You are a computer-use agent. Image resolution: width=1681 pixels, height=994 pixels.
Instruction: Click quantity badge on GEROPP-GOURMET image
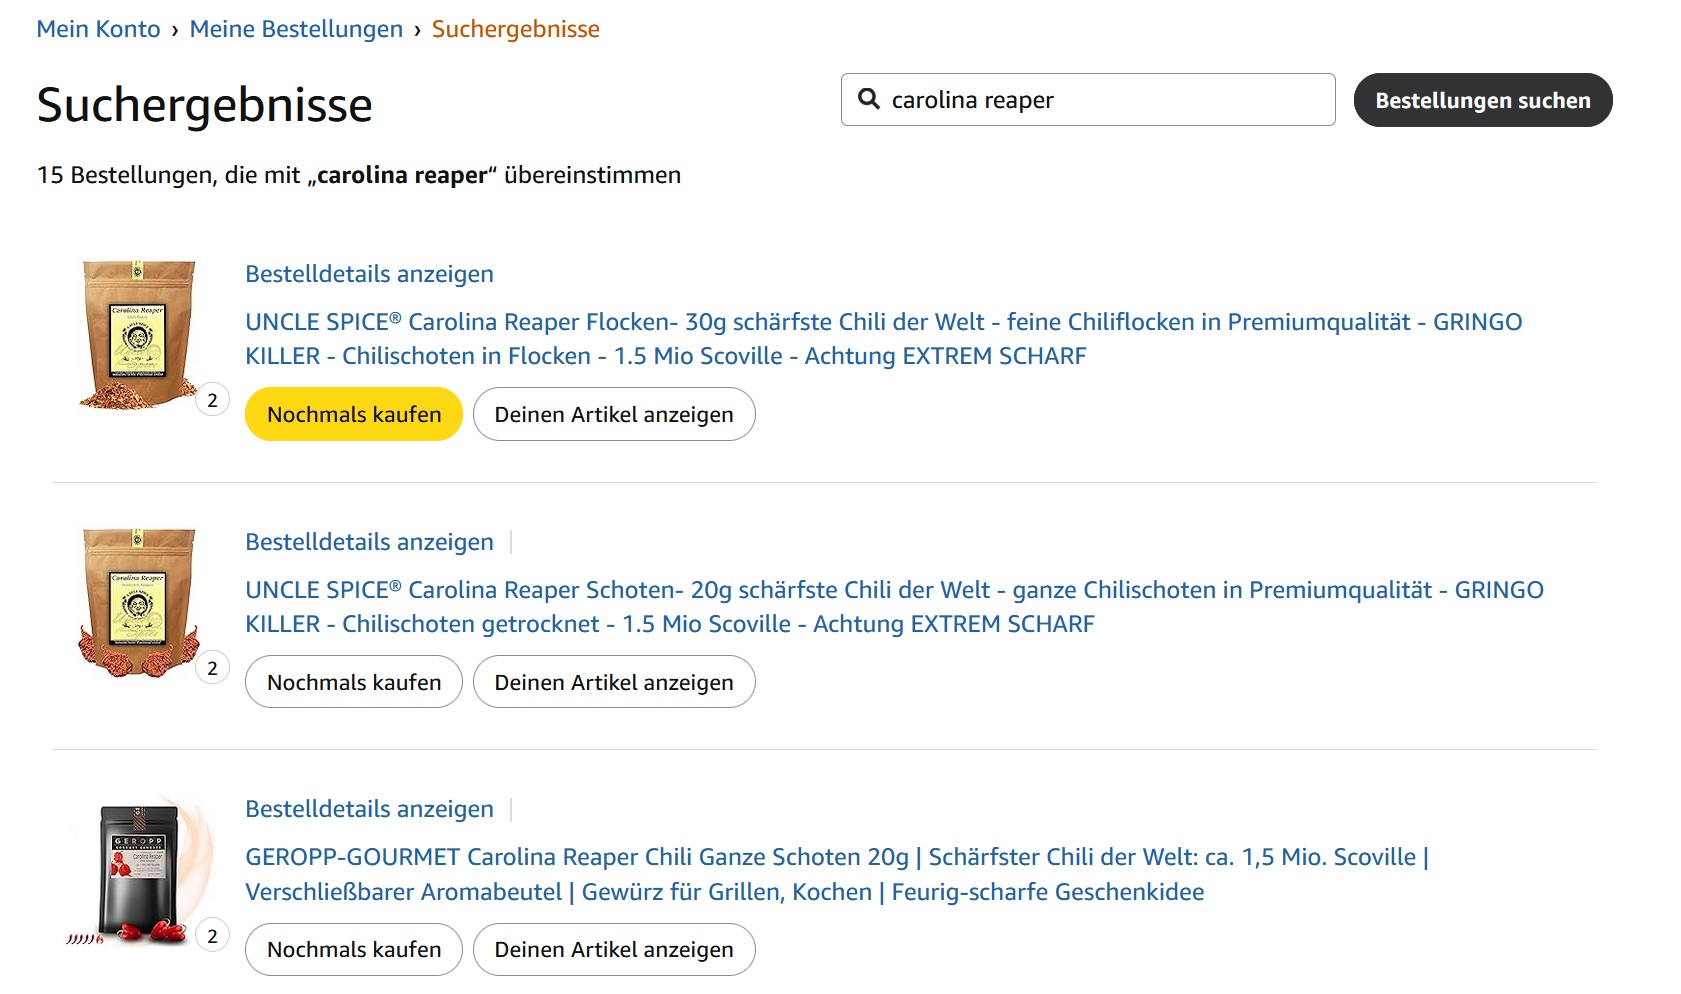(x=212, y=936)
